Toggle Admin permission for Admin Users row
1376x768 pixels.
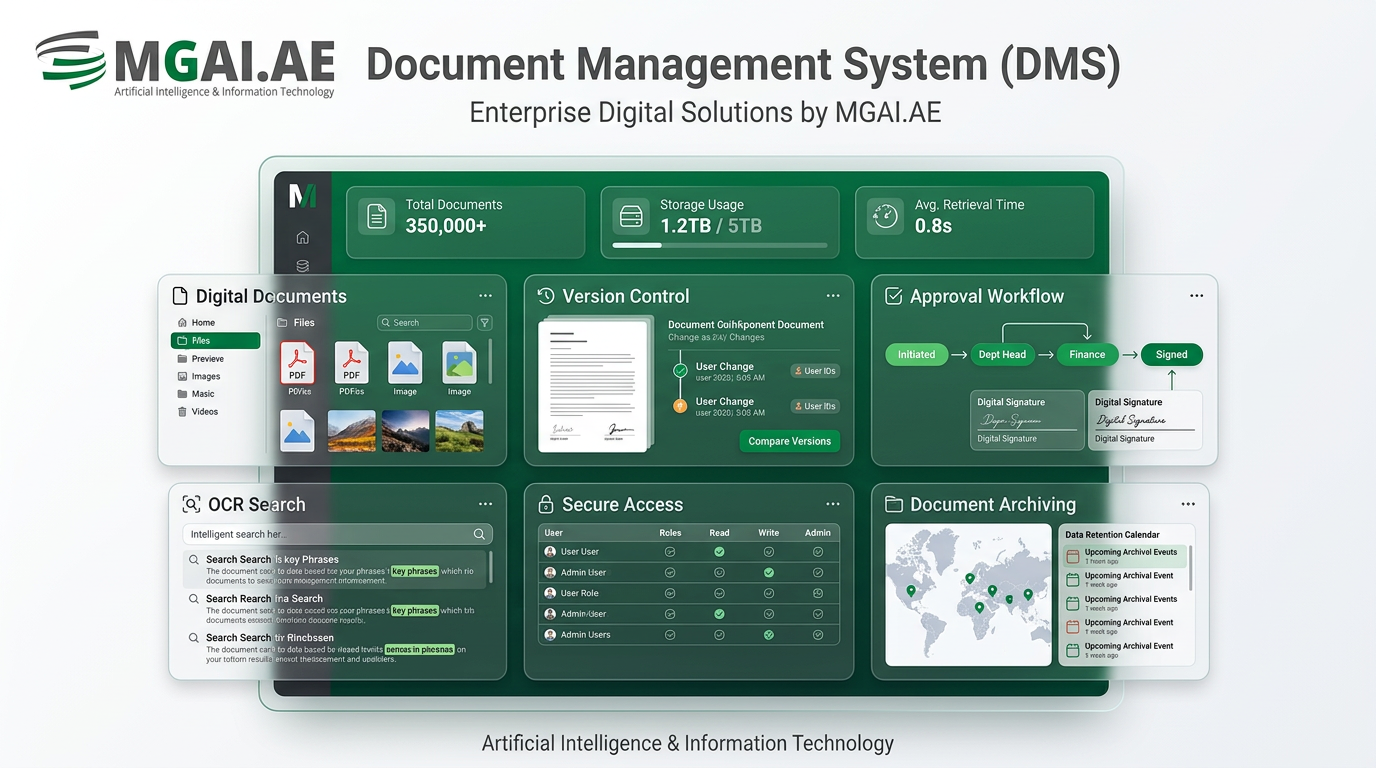pos(818,635)
